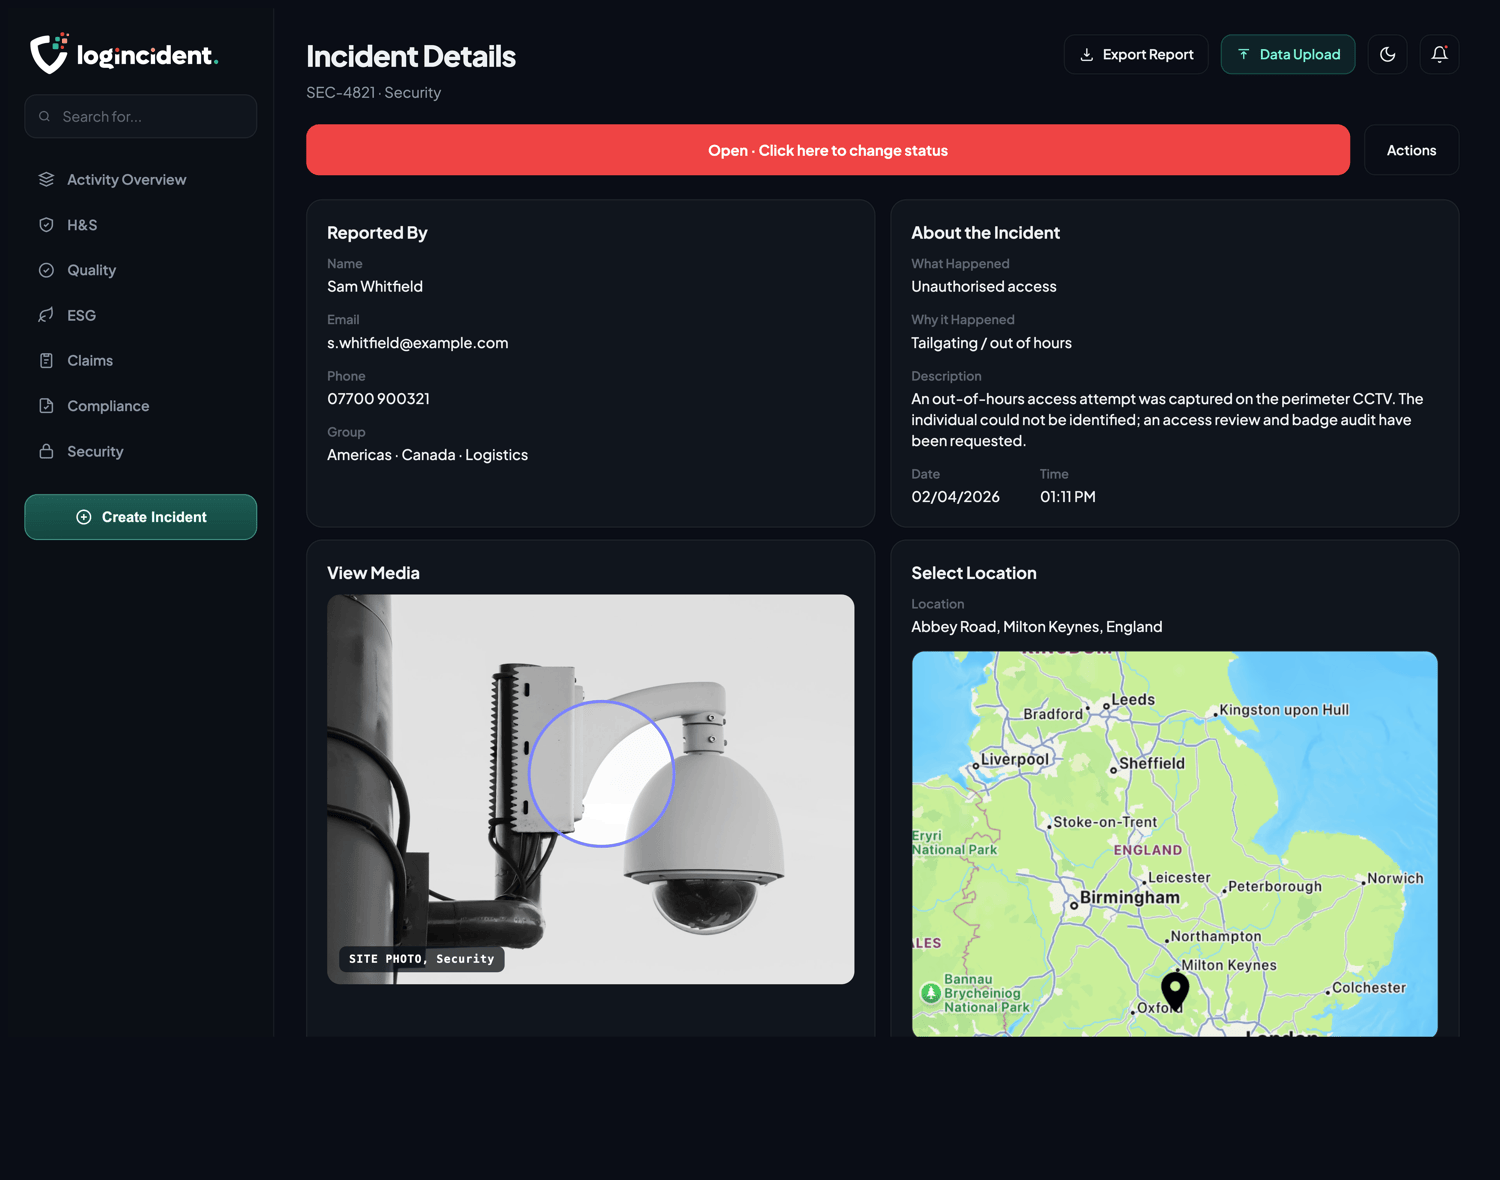This screenshot has height=1180, width=1500.
Task: Go to the Quality section
Action: coord(140,270)
